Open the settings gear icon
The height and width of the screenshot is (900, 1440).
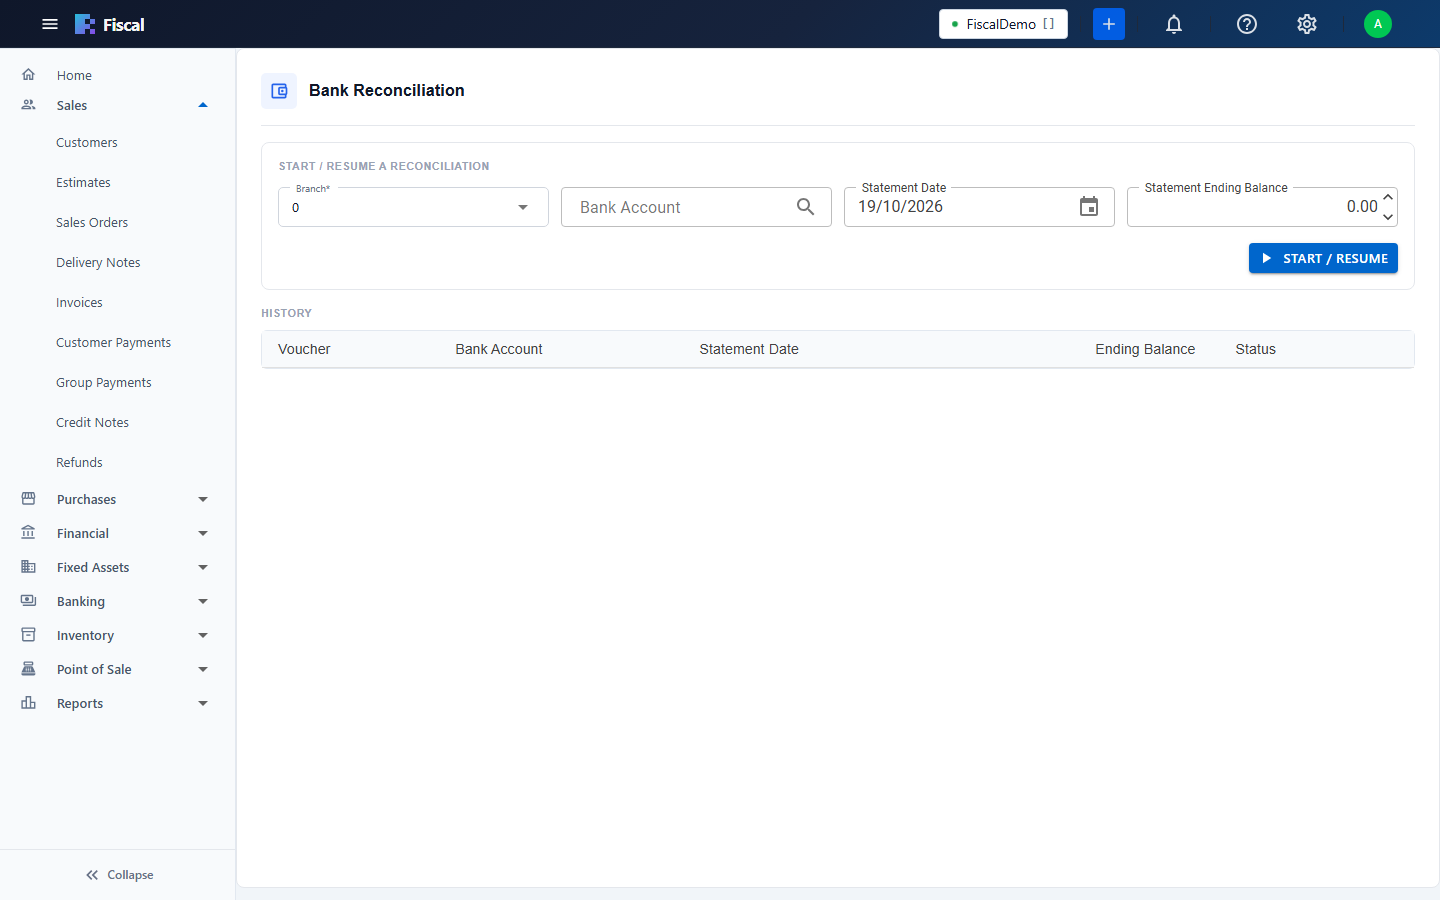(1307, 24)
